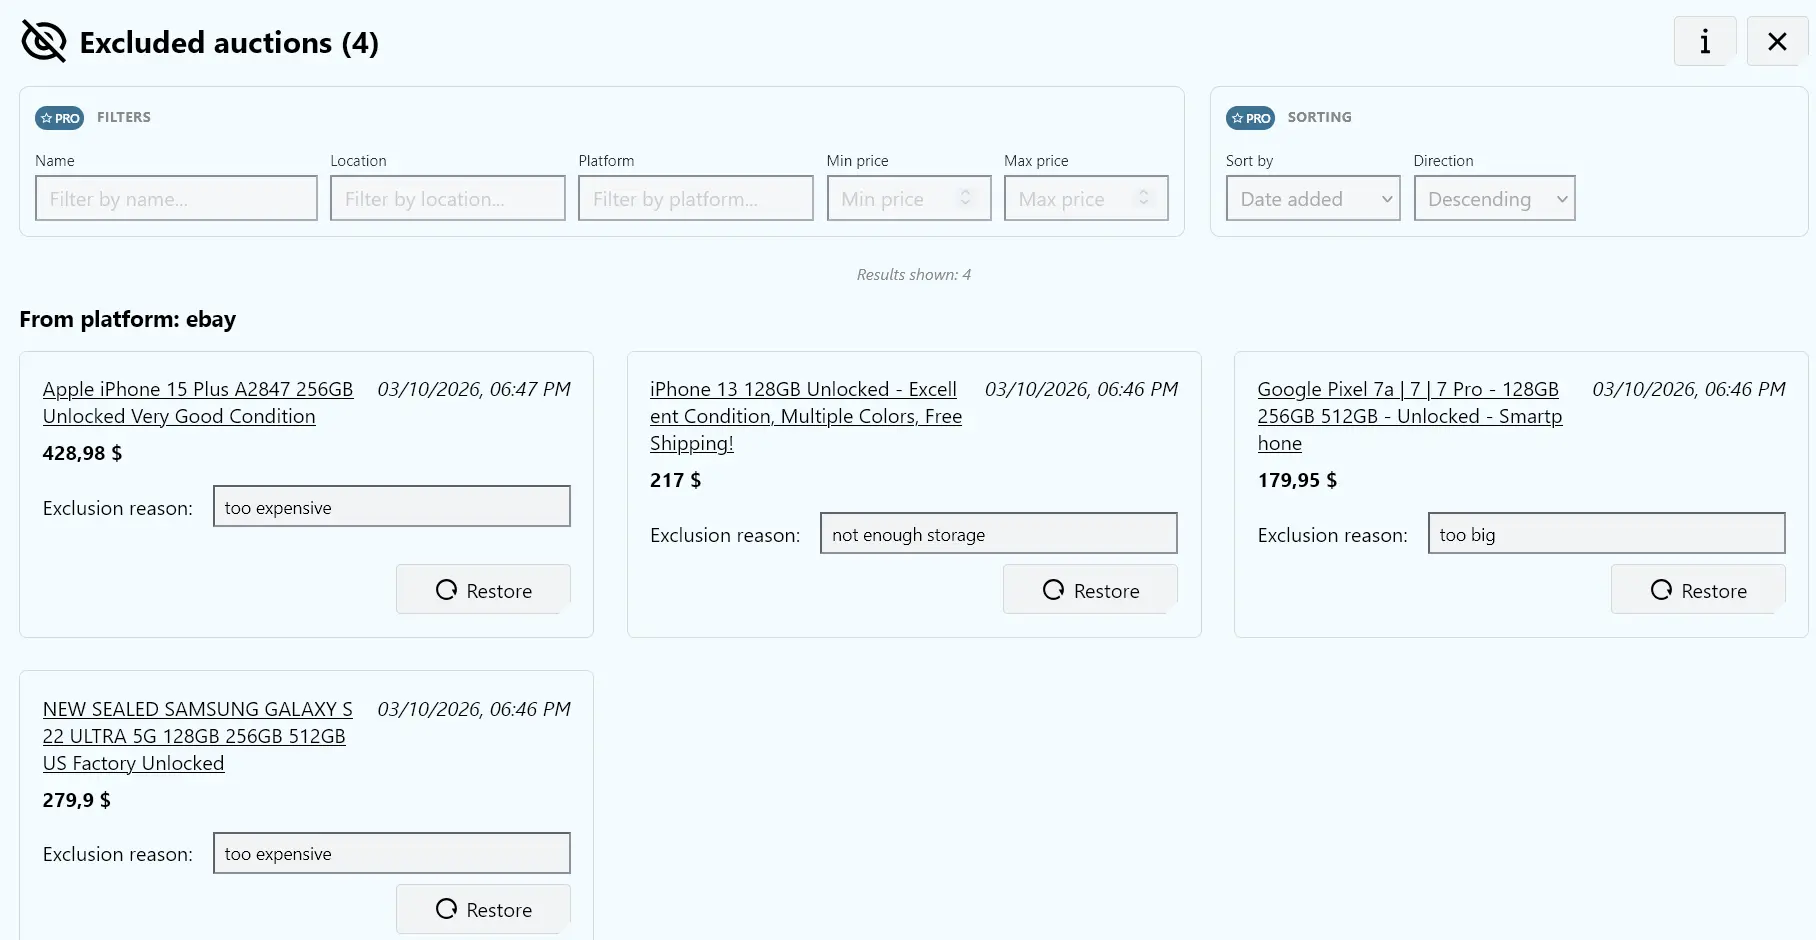Click the restore arrow icon on the Samsung Galaxy card
This screenshot has height=940, width=1816.
point(446,910)
